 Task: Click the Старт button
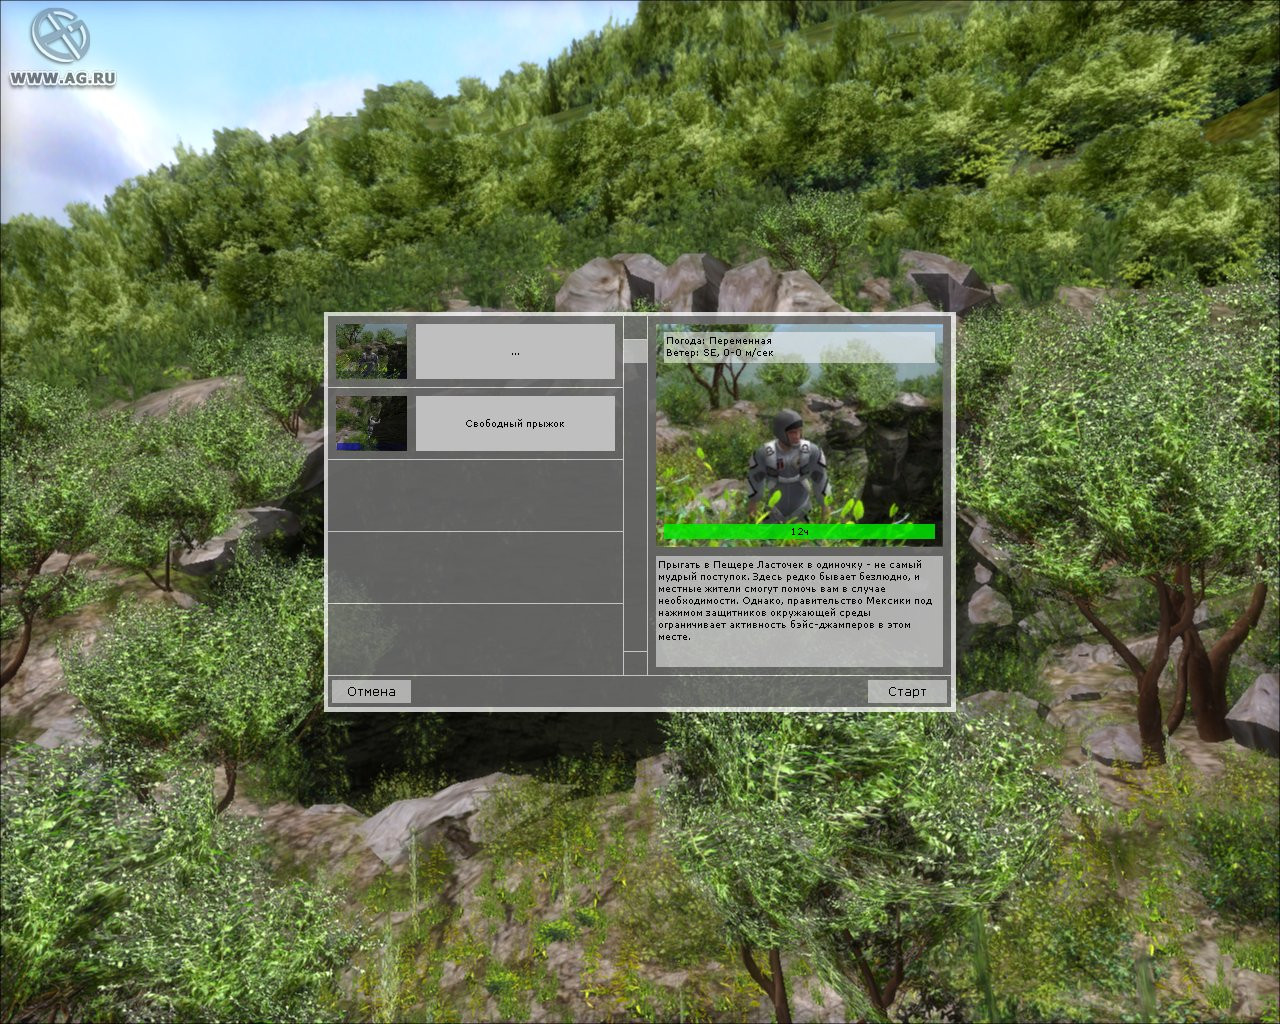[907, 691]
